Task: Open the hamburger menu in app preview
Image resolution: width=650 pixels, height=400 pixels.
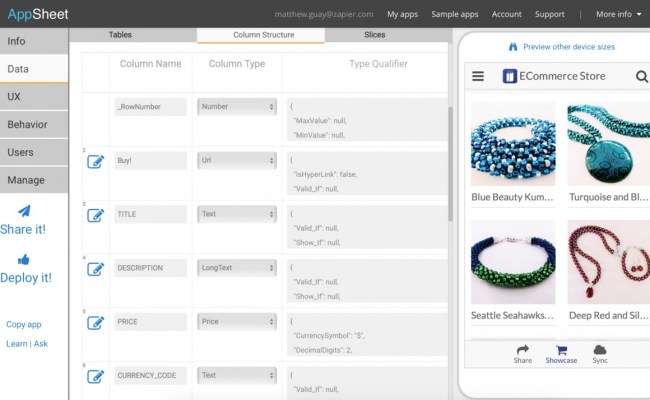Action: click(478, 76)
